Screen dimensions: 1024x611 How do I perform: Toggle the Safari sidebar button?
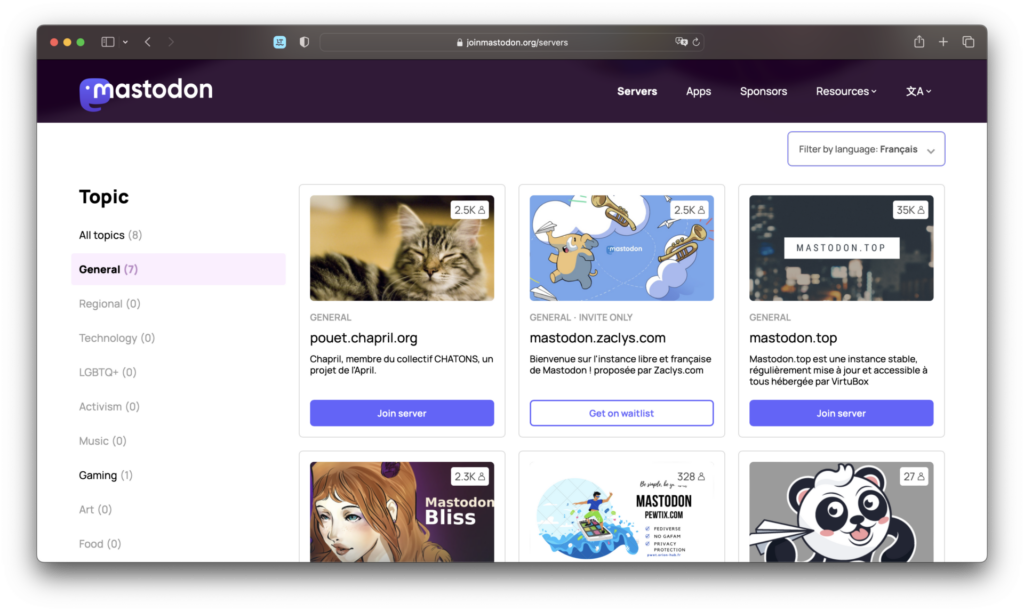point(108,42)
